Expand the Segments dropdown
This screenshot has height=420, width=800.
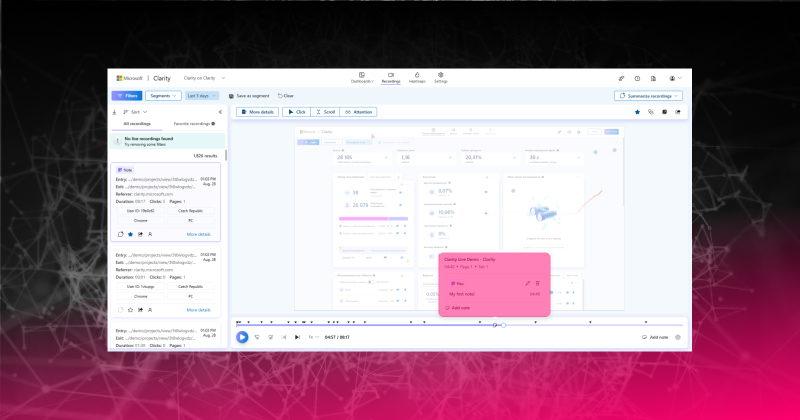[x=163, y=95]
